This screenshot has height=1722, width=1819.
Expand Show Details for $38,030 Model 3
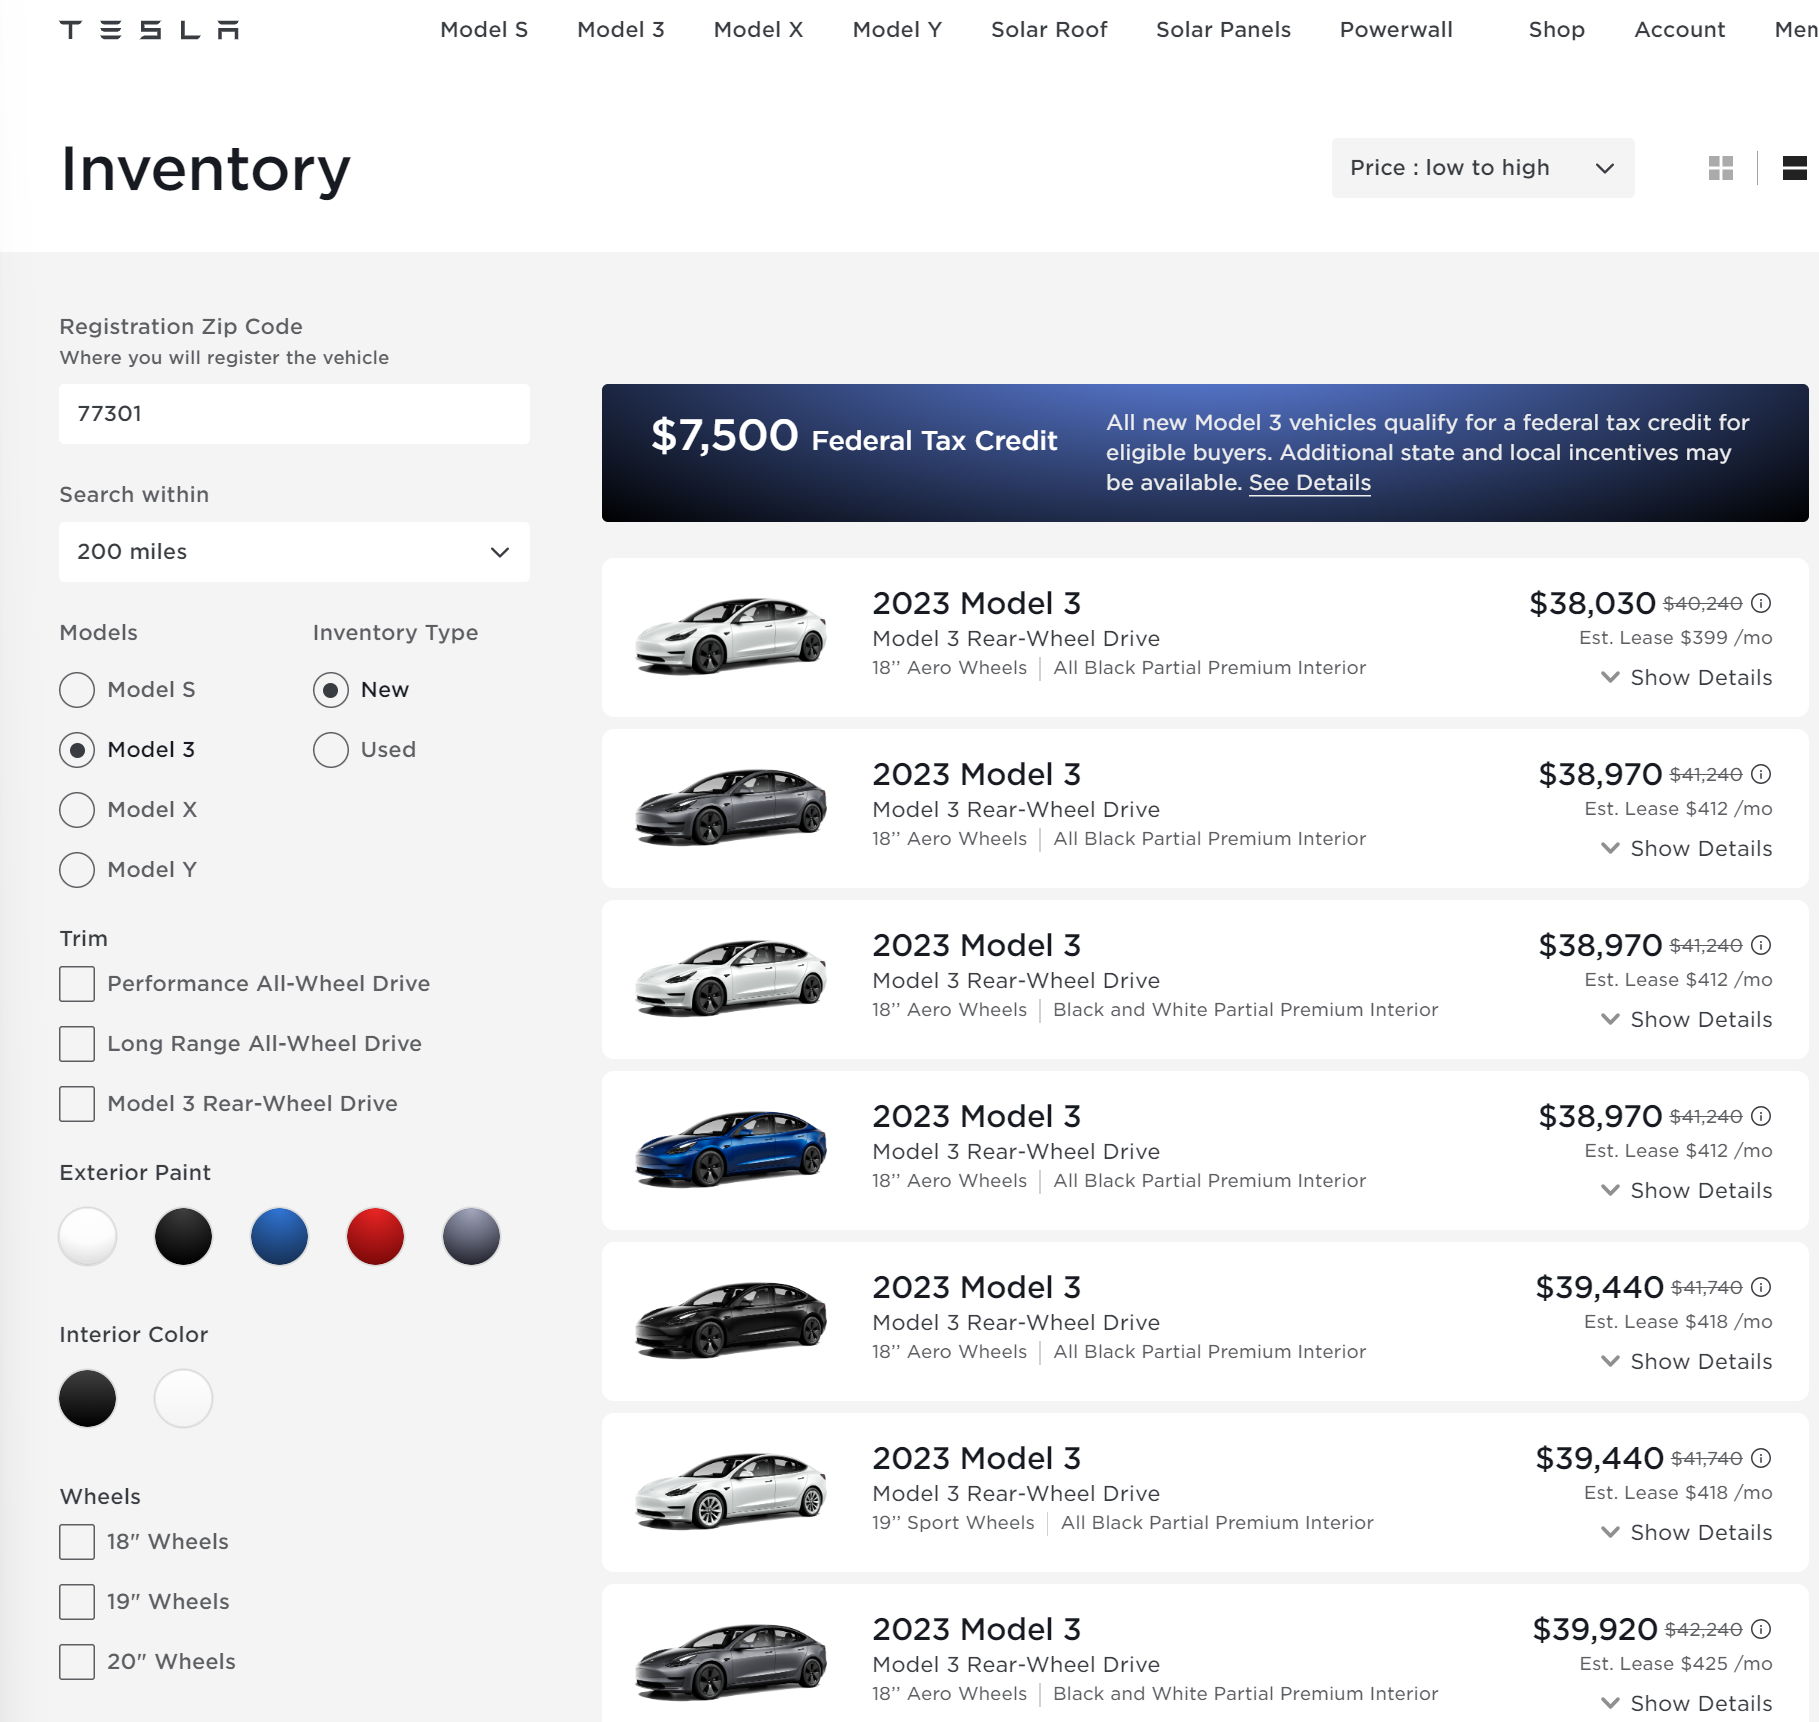1686,678
